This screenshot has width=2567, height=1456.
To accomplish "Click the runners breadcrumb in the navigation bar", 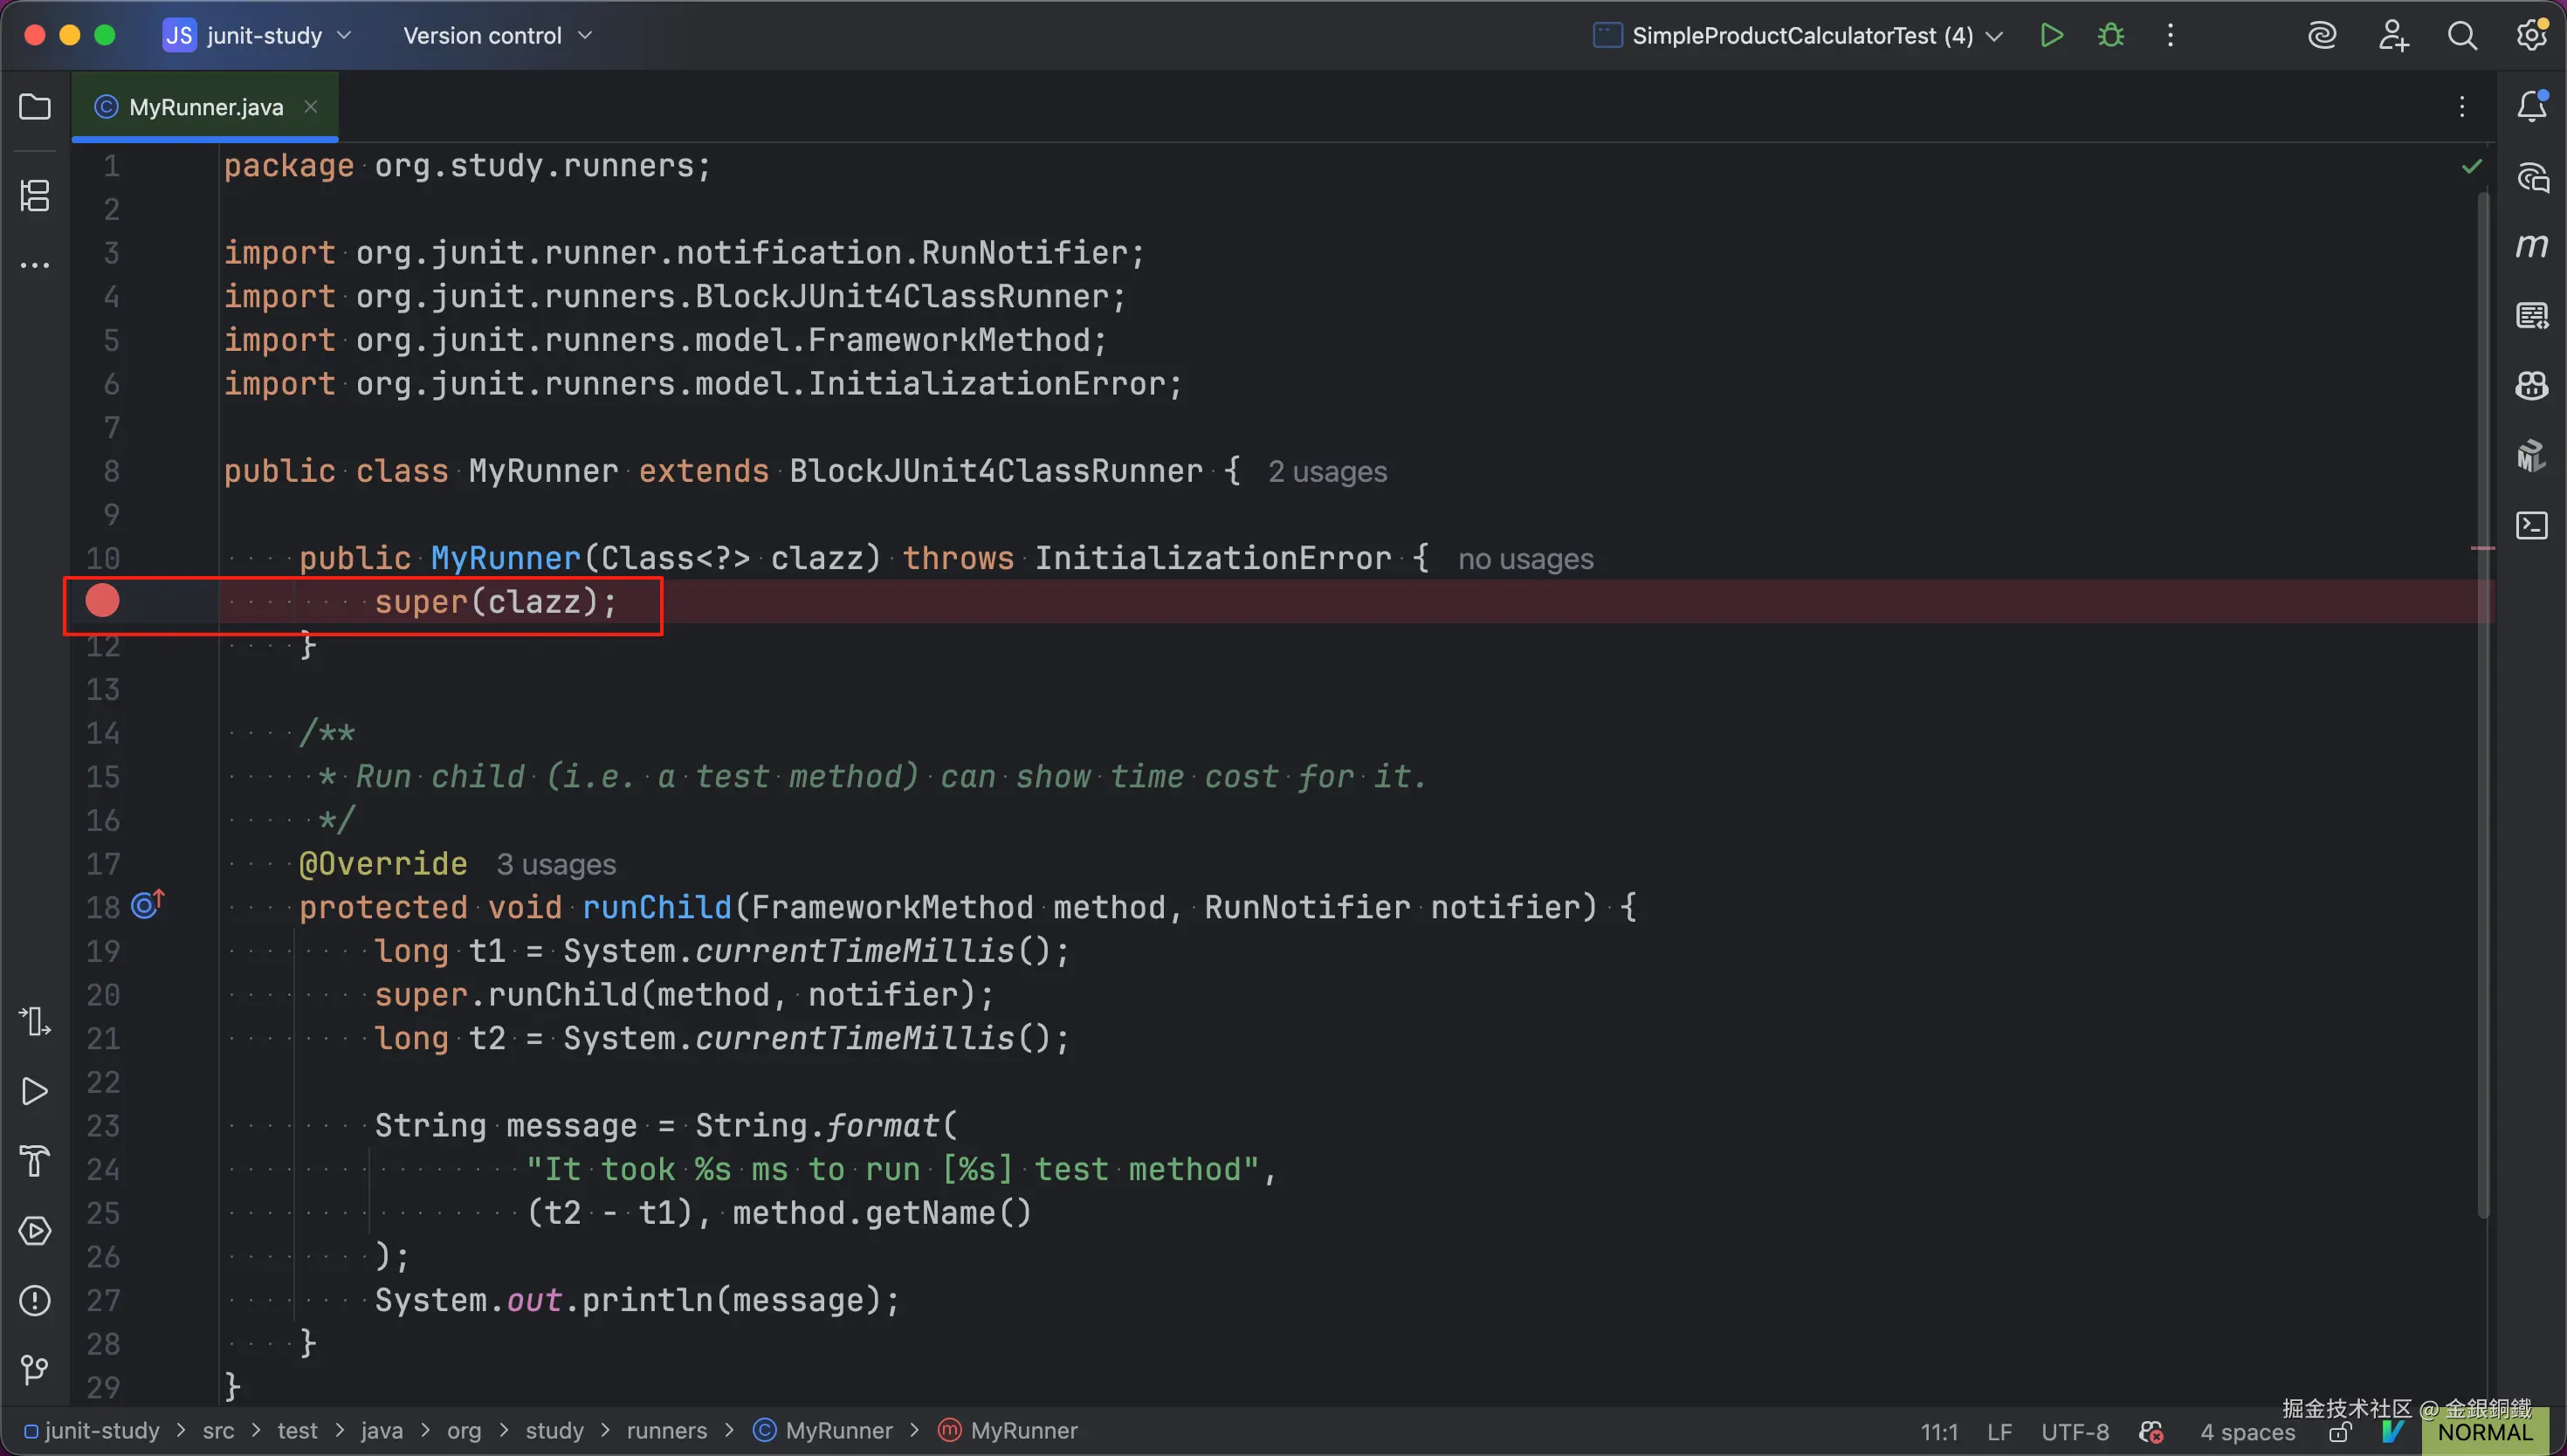I will coord(666,1431).
